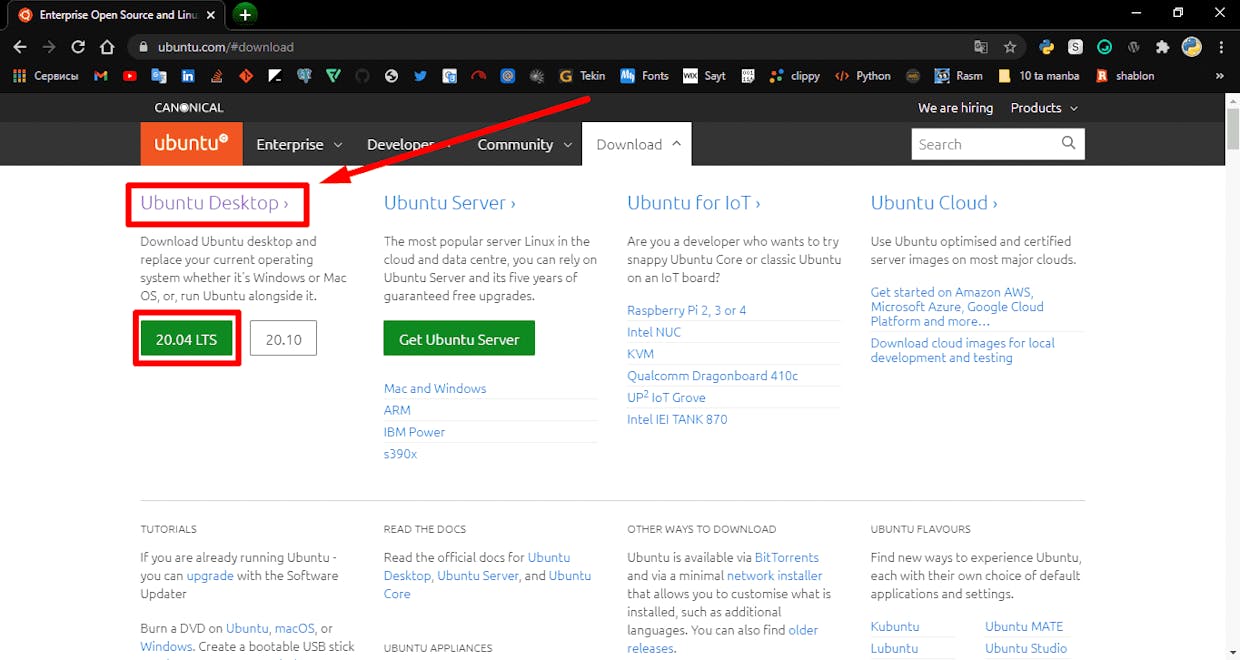Click the Python extension icon in toolbar
This screenshot has width=1240, height=660.
coord(1046,47)
